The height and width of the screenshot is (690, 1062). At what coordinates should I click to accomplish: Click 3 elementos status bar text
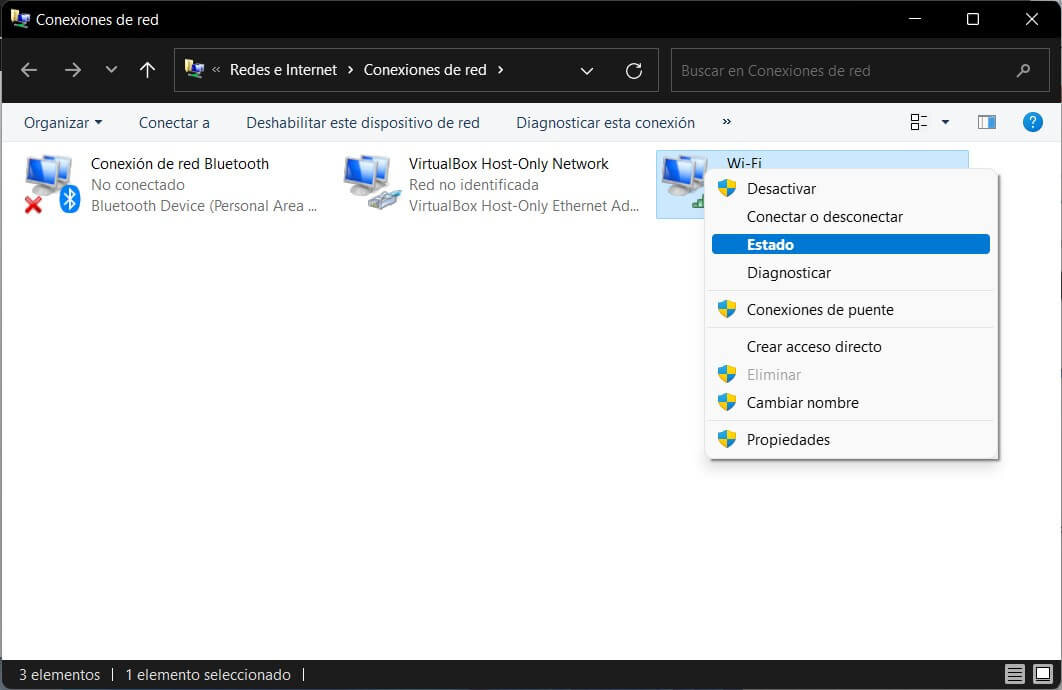59,674
